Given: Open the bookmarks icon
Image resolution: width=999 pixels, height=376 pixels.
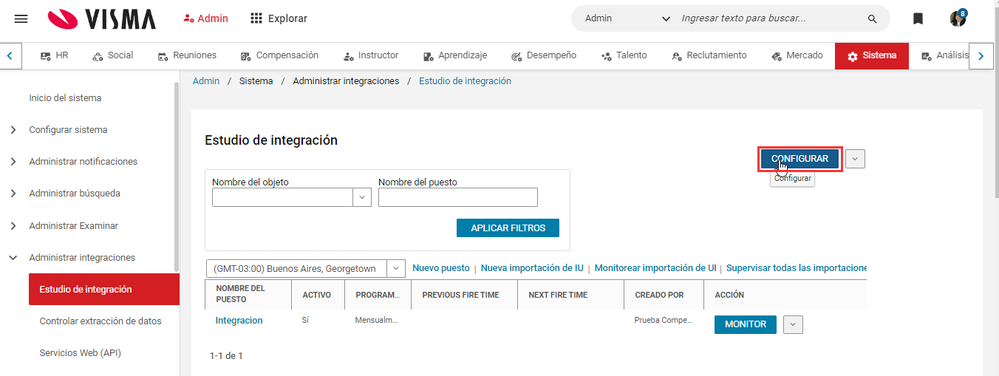Looking at the screenshot, I should 917,19.
